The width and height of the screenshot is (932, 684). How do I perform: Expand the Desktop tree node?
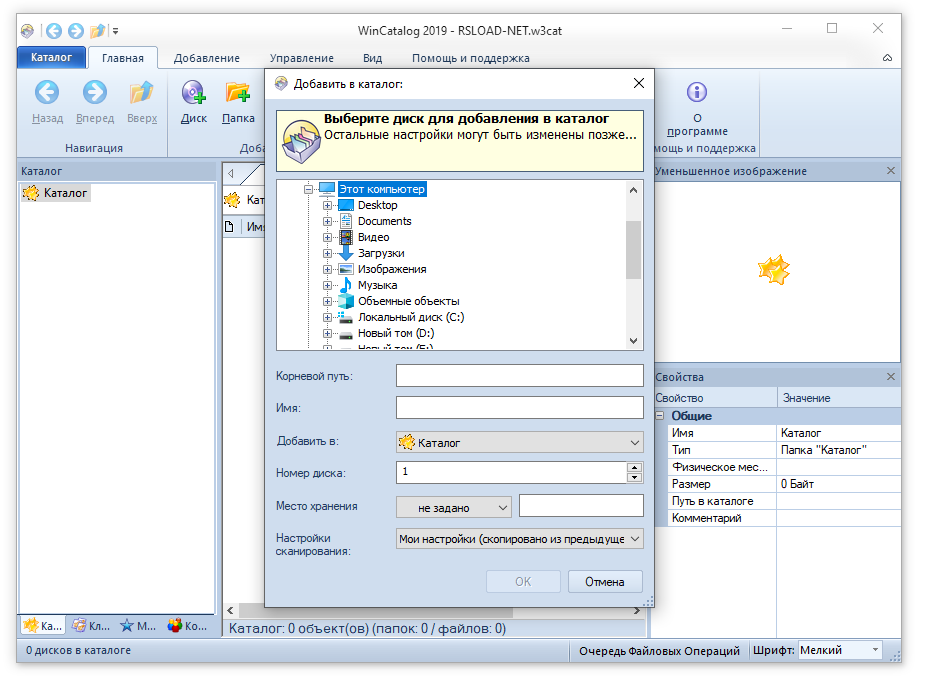point(327,205)
